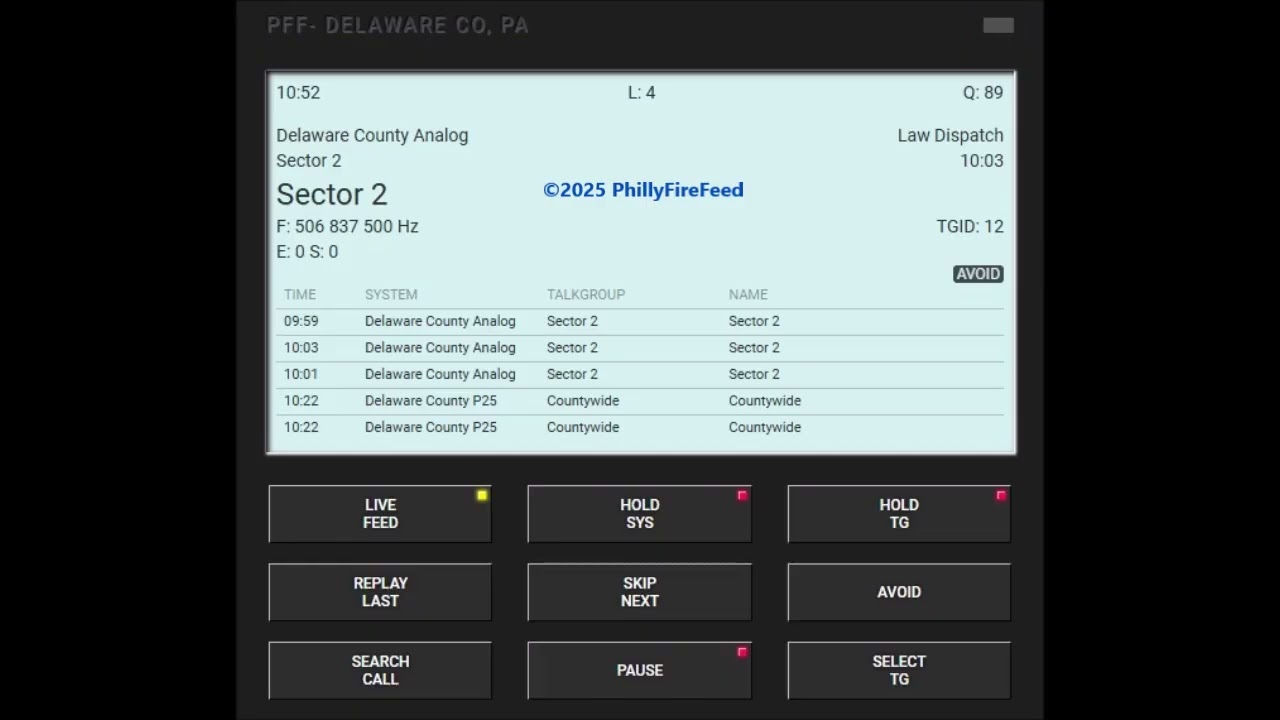Toggle the HOLD SYS button
This screenshot has height=720, width=1280.
640,514
